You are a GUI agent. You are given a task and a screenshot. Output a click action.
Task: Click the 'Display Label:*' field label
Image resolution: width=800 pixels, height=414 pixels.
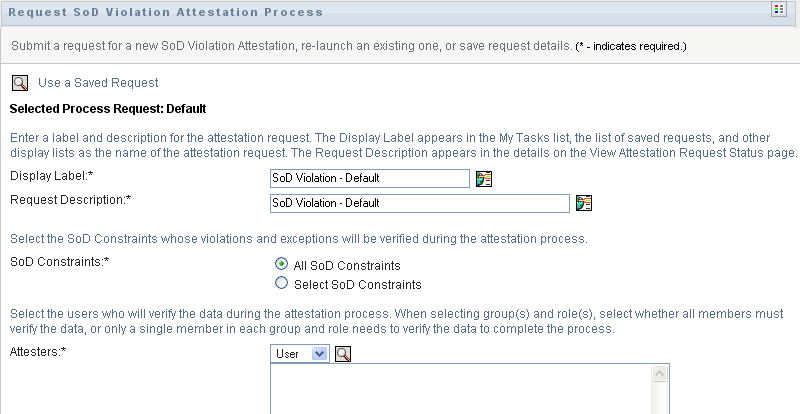[x=48, y=176]
